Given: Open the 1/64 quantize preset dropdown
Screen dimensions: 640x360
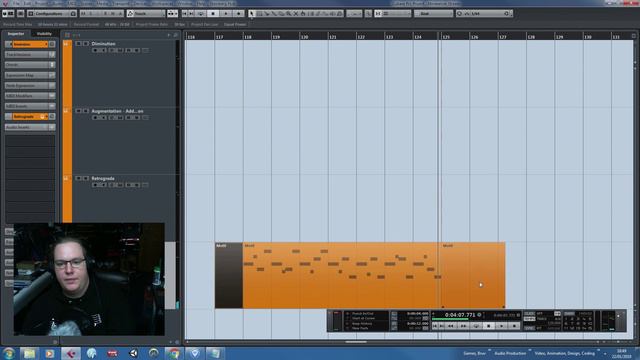Looking at the screenshot, I should (x=484, y=13).
